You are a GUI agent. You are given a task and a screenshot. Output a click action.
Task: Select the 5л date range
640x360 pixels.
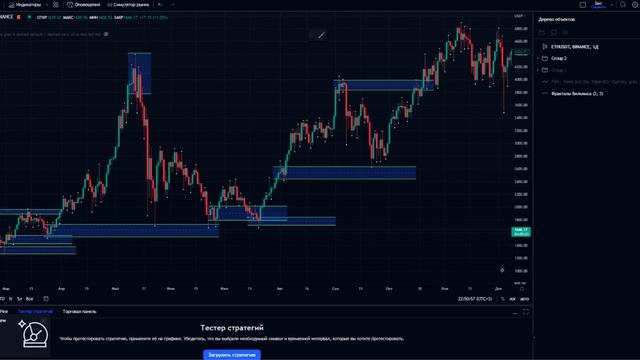(19, 299)
